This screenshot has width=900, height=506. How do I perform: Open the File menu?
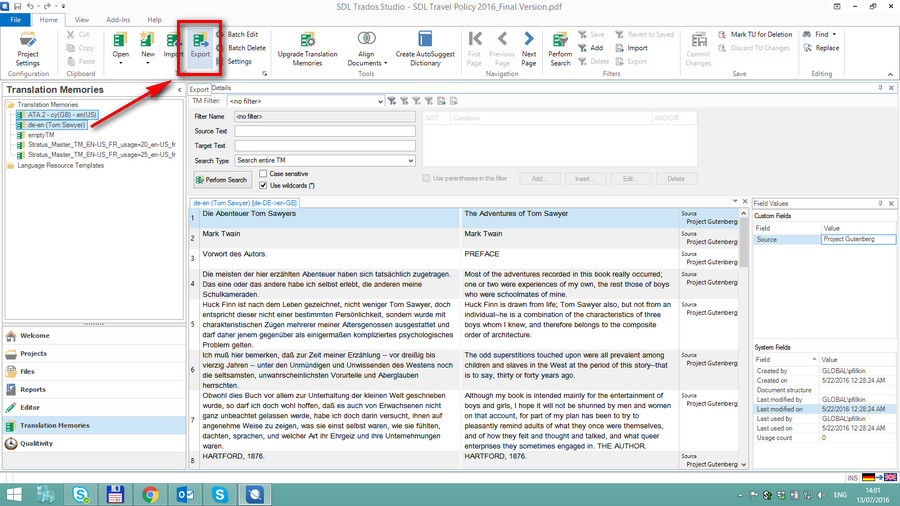[x=15, y=20]
